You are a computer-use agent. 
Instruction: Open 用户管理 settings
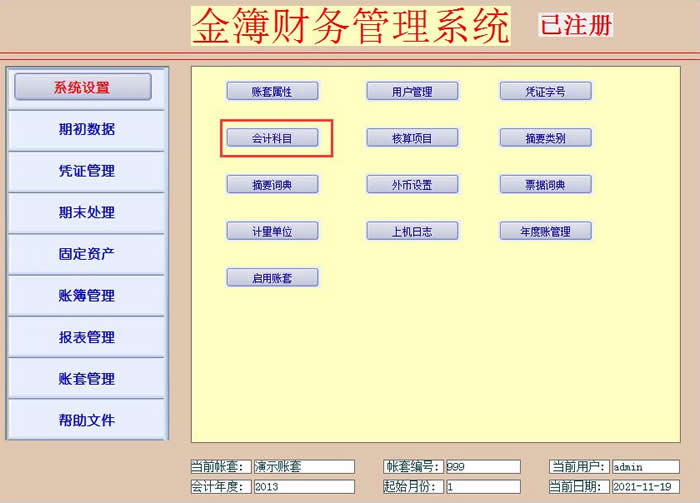point(412,91)
